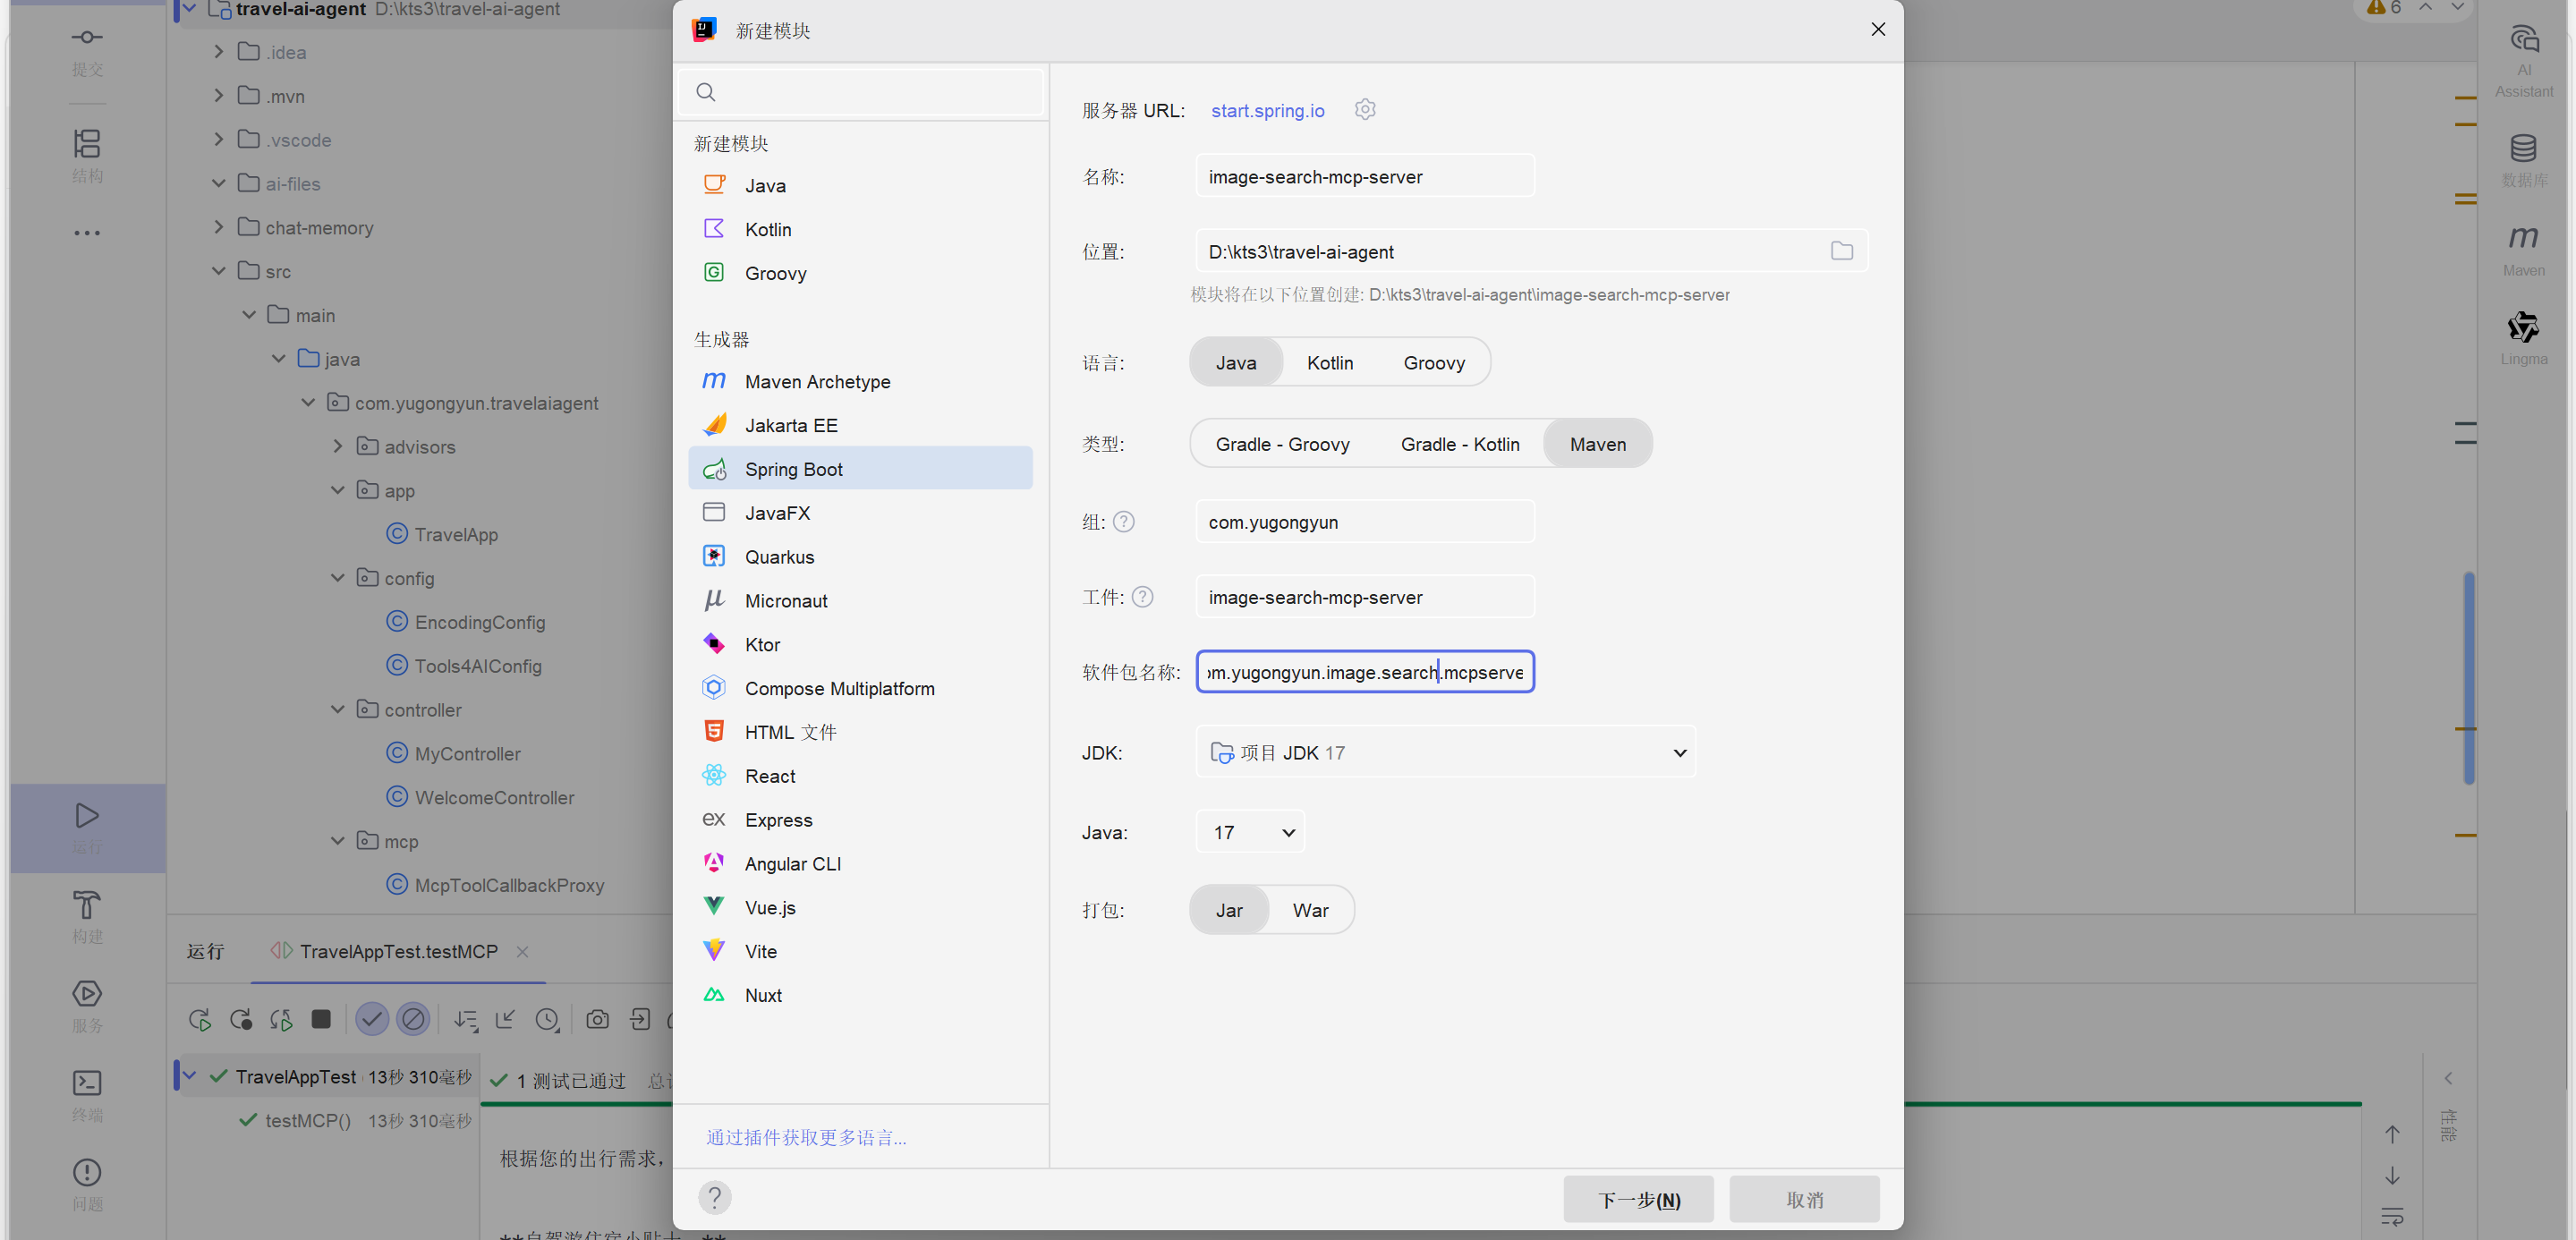2576x1240 pixels.
Task: Switch to TravelAppTest.testMCP run tab
Action: 398,951
